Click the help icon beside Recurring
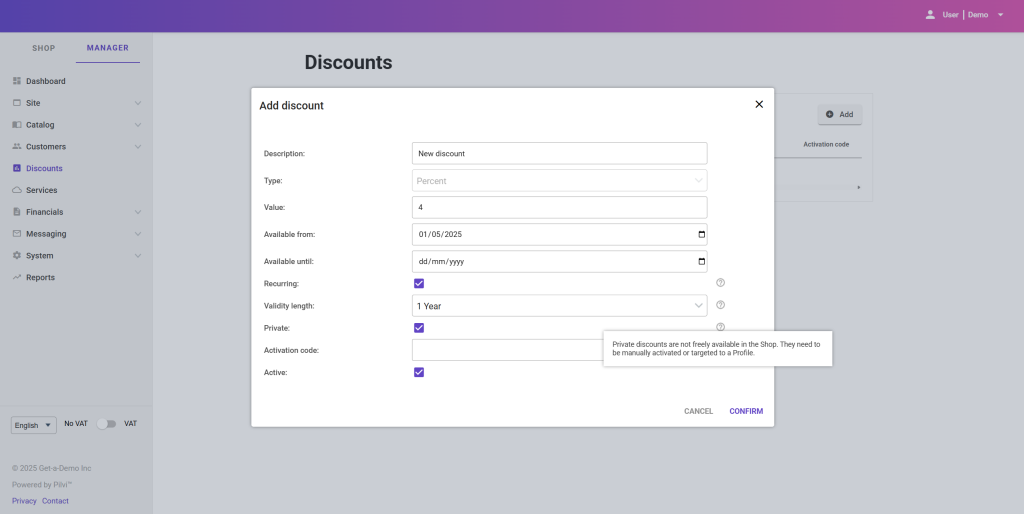 [720, 283]
